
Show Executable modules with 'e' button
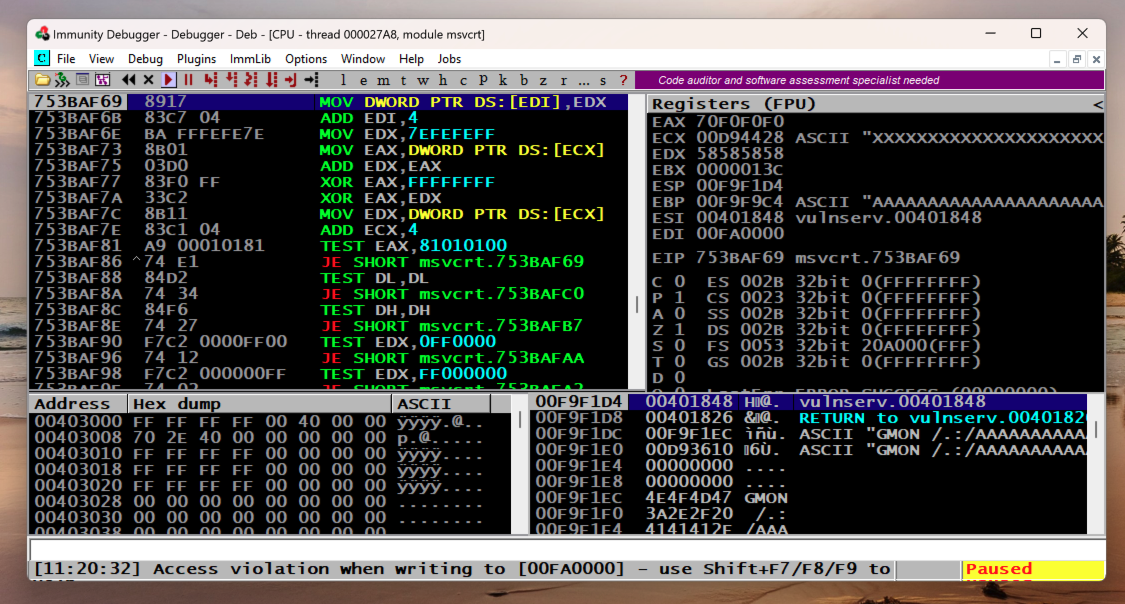point(364,80)
